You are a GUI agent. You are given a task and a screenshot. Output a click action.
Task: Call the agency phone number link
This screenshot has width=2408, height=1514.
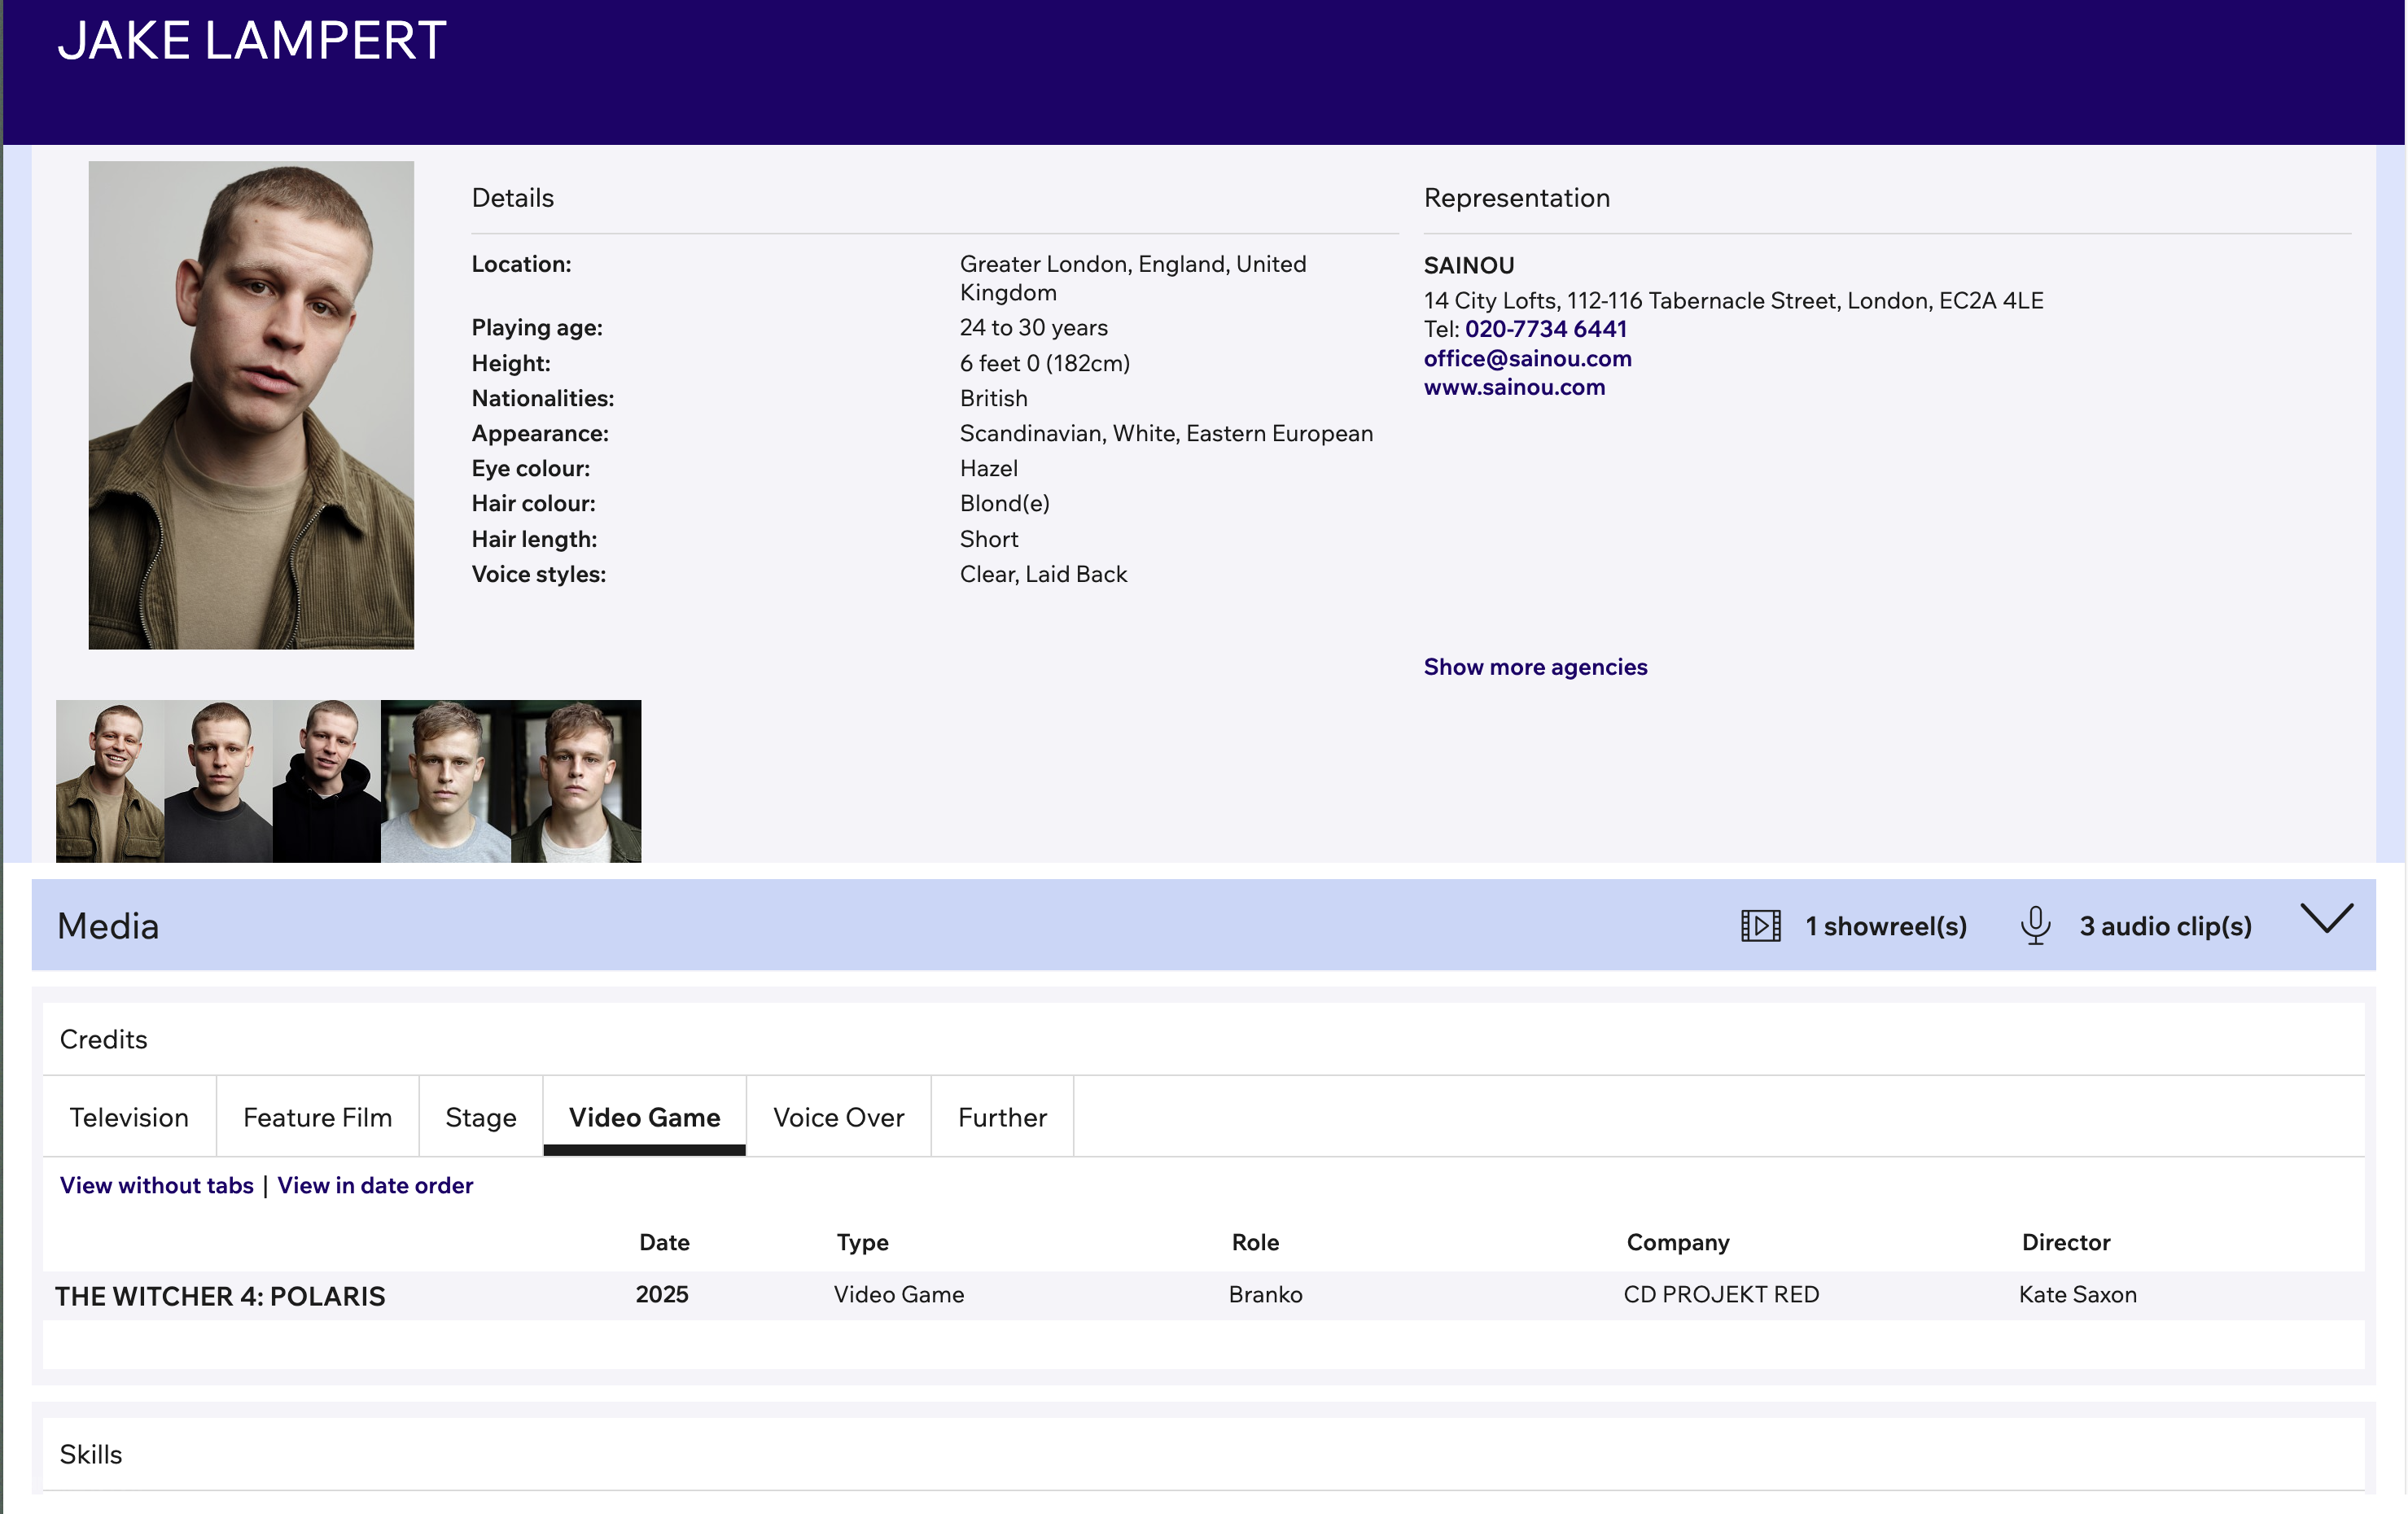(x=1545, y=329)
